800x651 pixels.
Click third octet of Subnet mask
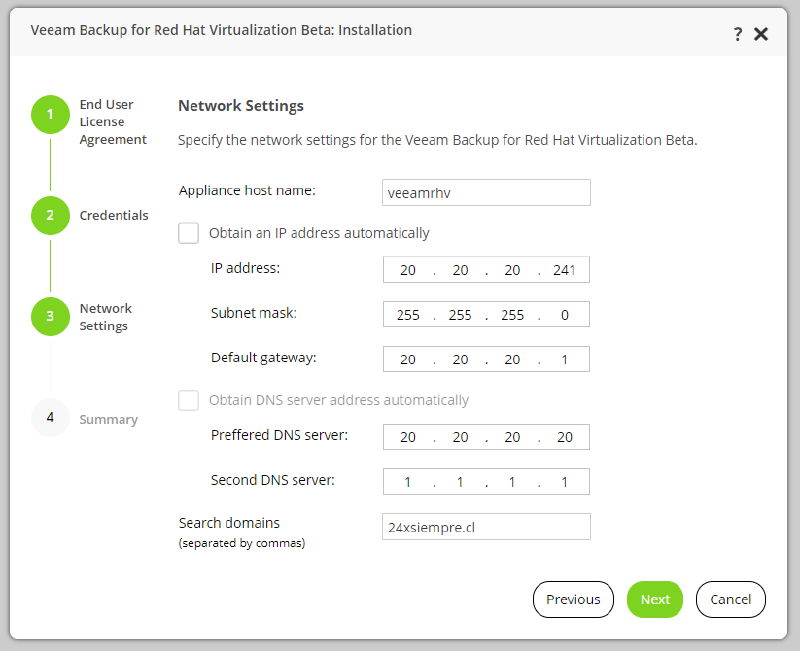[512, 315]
